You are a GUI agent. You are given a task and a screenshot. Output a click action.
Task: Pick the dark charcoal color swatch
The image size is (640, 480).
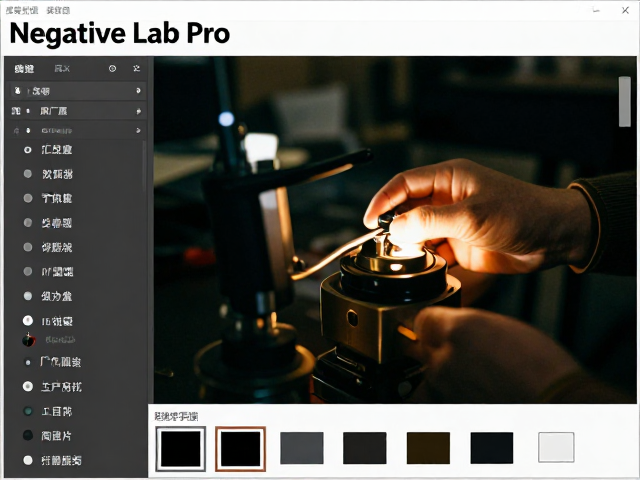click(364, 448)
